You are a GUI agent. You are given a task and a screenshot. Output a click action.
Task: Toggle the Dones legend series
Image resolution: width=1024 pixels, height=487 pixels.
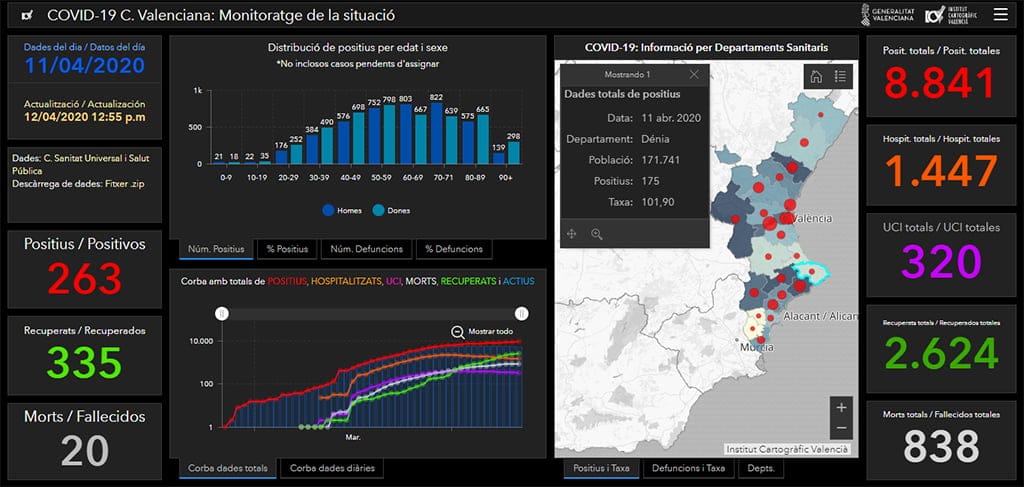click(x=392, y=210)
